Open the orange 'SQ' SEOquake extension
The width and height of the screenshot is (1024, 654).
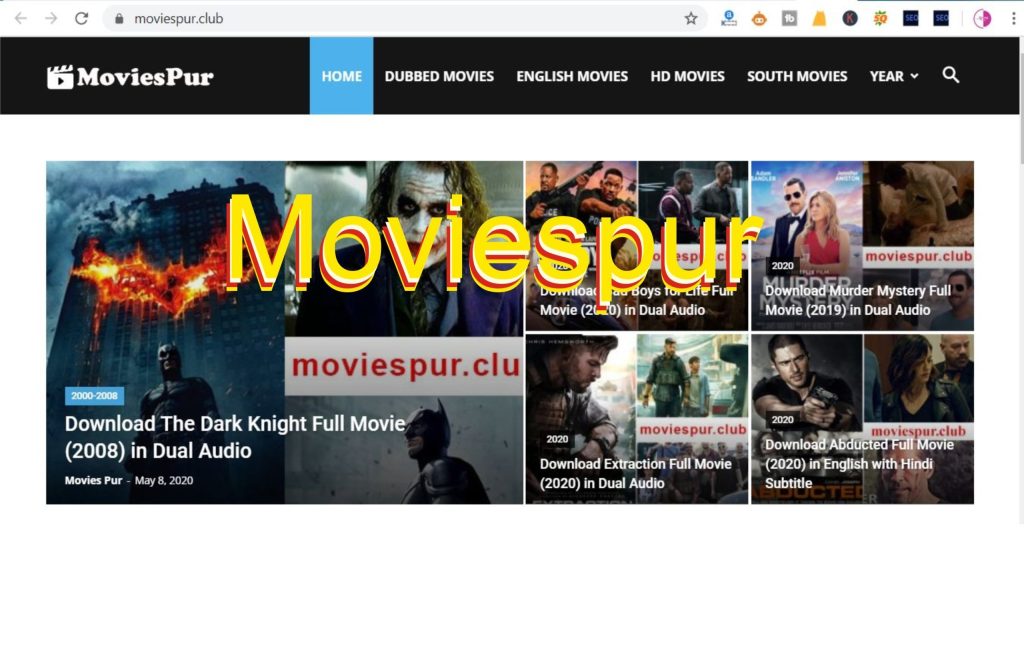(x=880, y=18)
